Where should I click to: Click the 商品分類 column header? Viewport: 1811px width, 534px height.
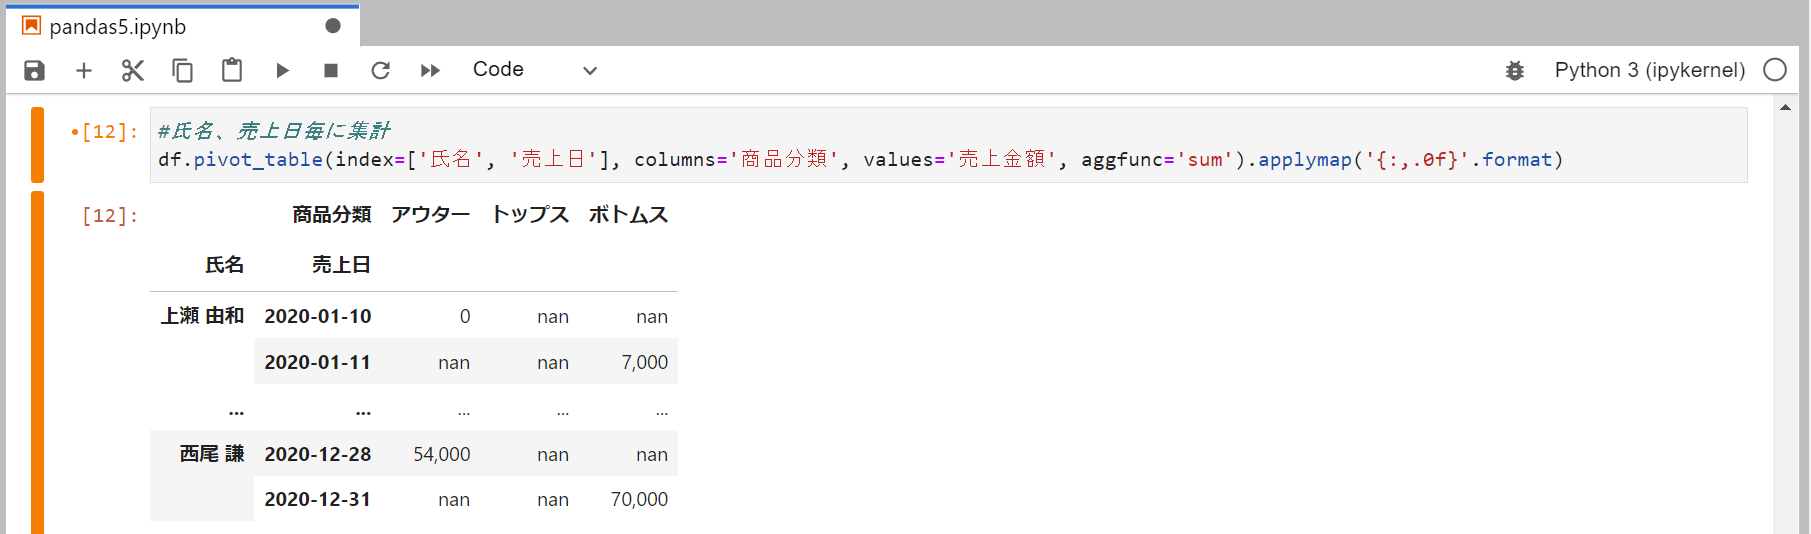(x=331, y=215)
